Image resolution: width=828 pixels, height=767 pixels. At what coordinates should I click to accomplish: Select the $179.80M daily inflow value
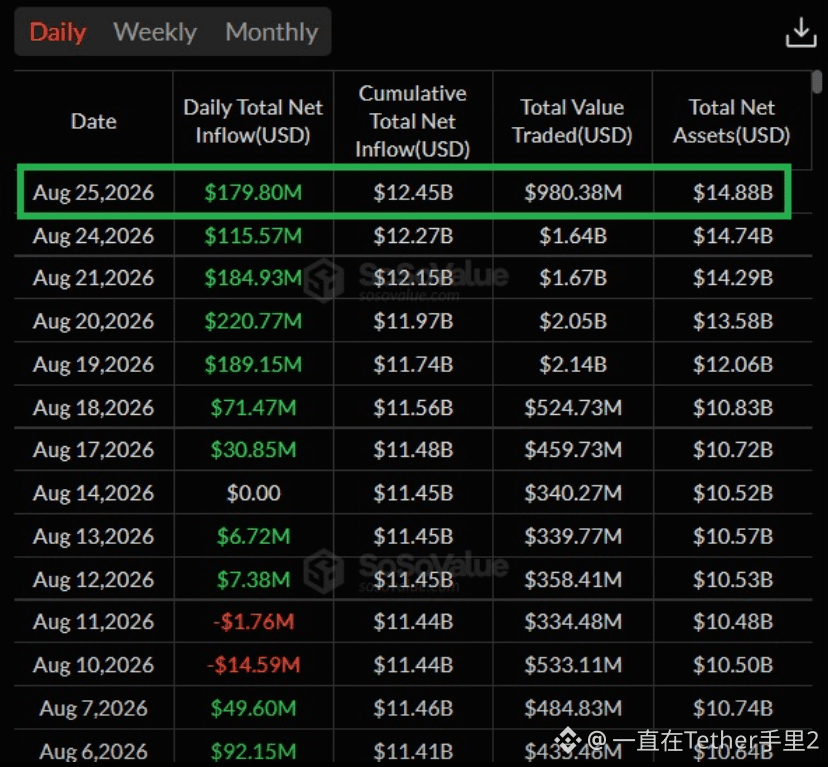[253, 192]
